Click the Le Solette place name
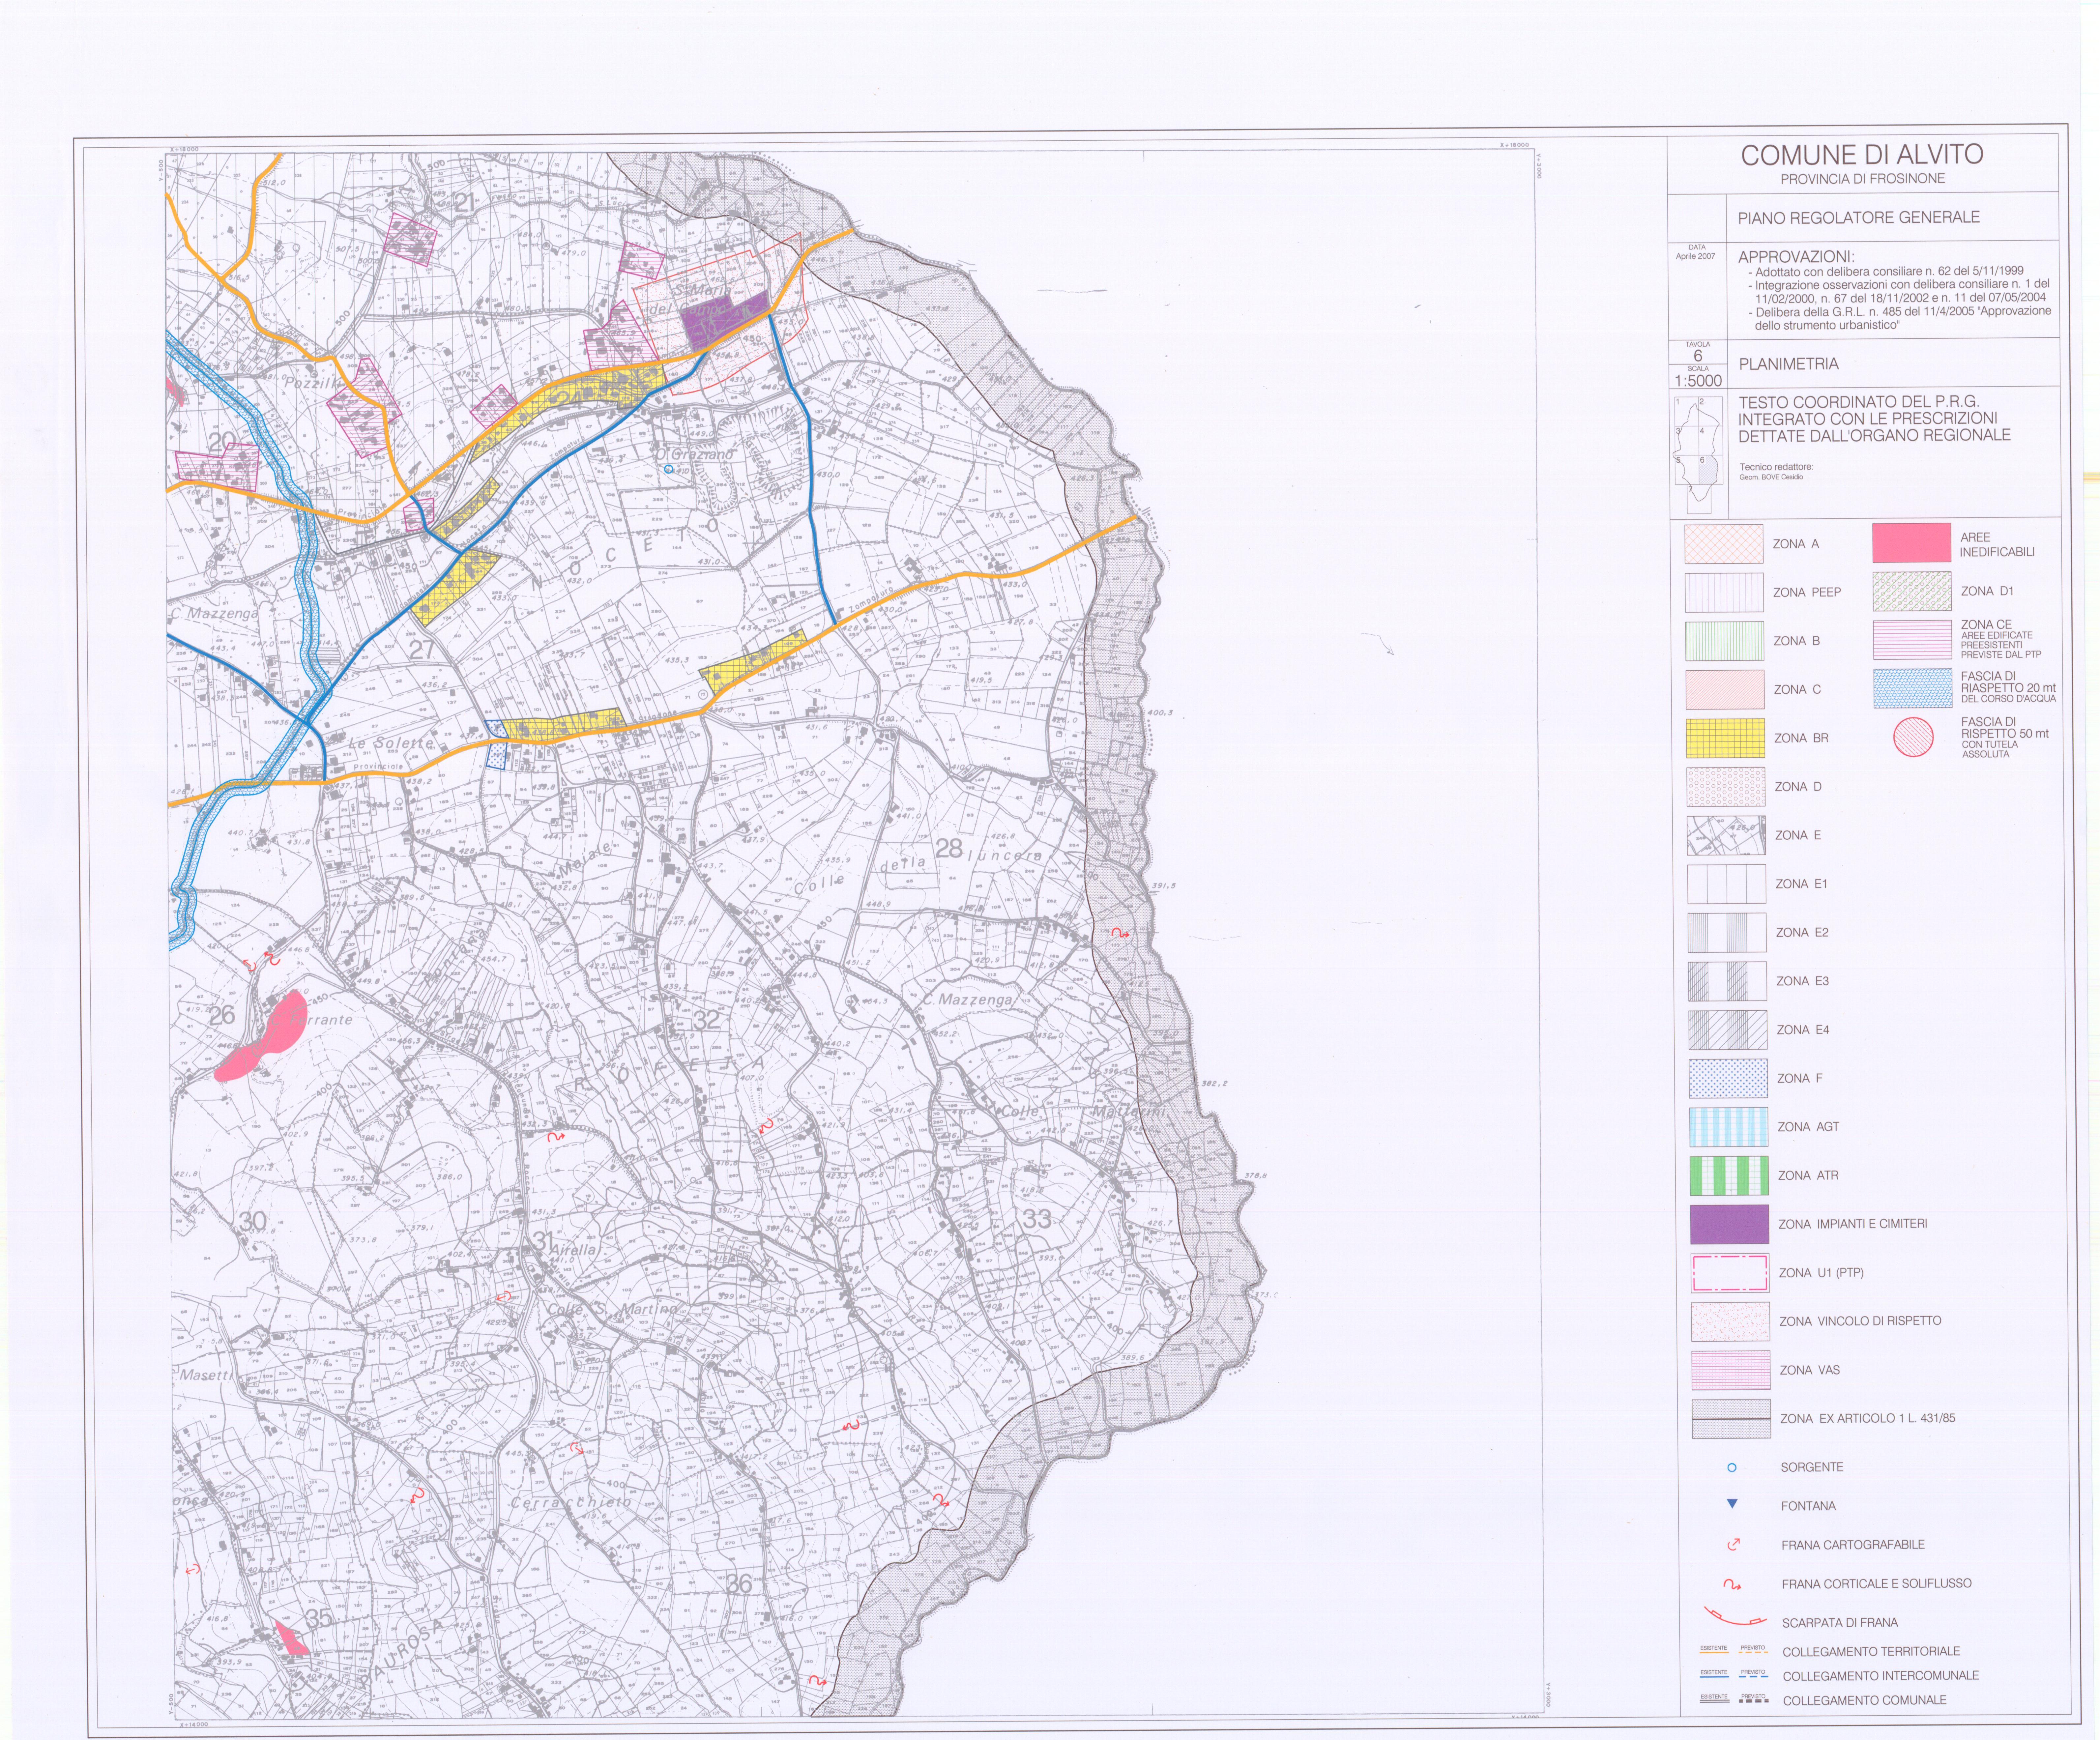 tap(391, 743)
